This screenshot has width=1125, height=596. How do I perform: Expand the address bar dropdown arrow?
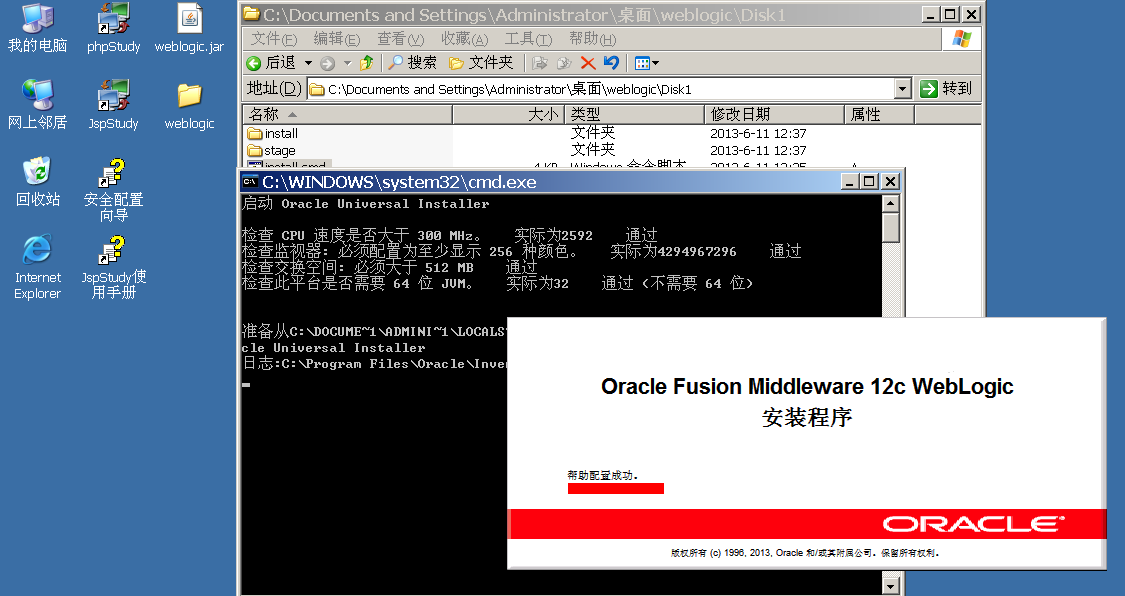(x=903, y=89)
